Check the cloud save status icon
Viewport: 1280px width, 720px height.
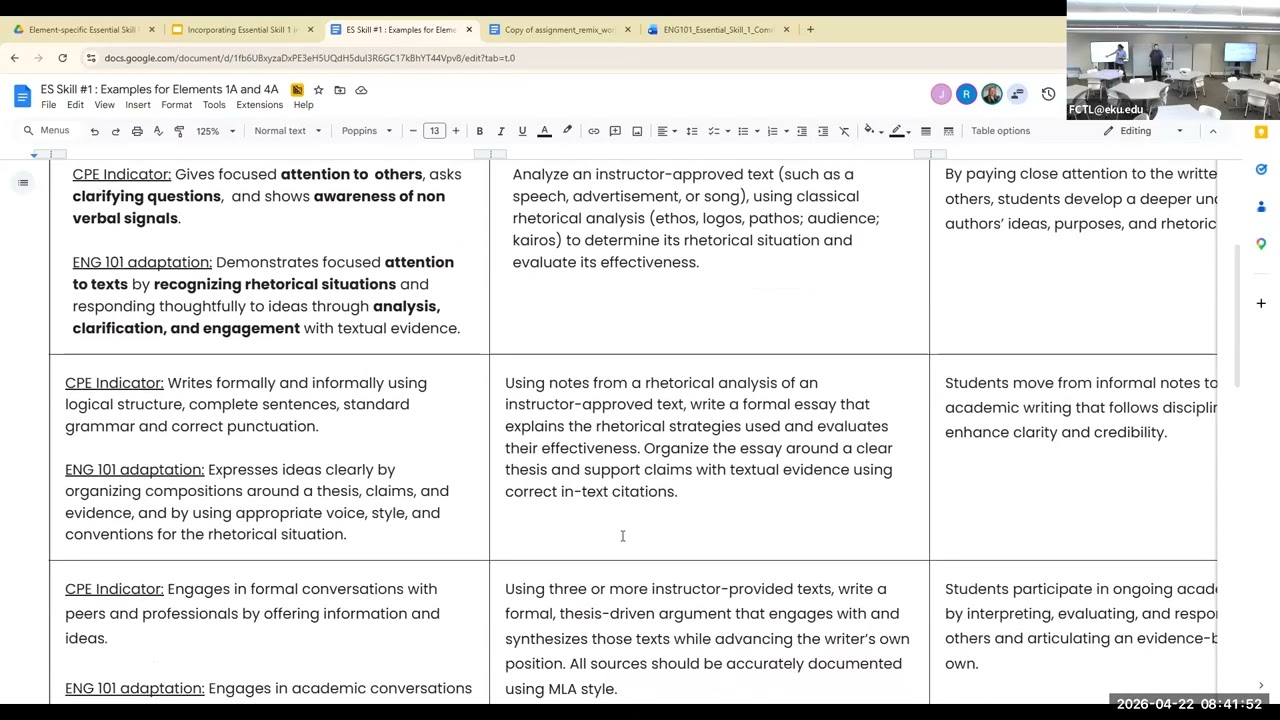(361, 90)
